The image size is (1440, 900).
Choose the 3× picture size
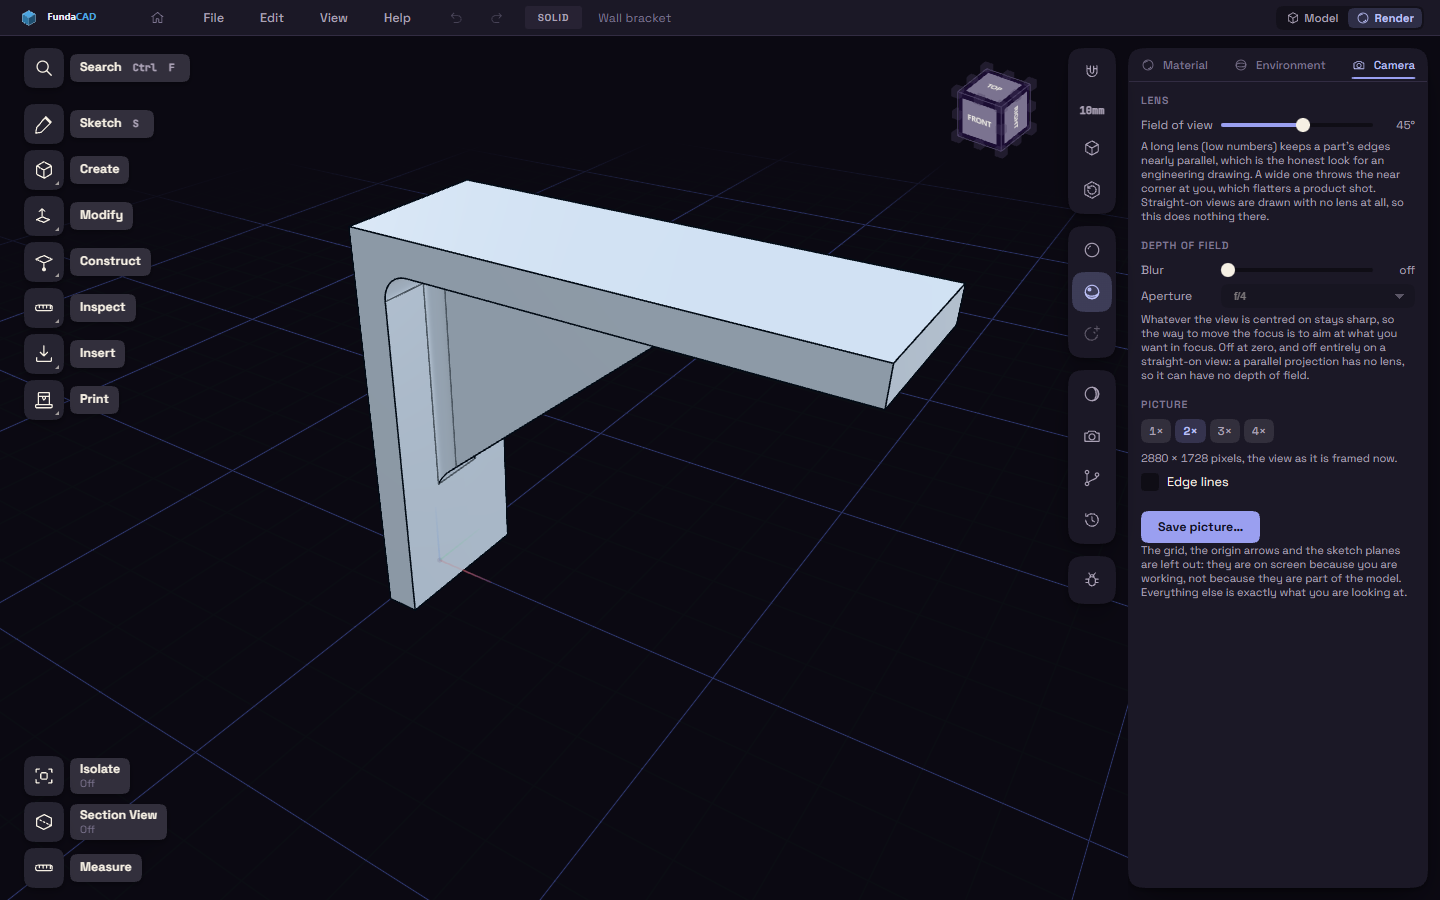pos(1224,431)
